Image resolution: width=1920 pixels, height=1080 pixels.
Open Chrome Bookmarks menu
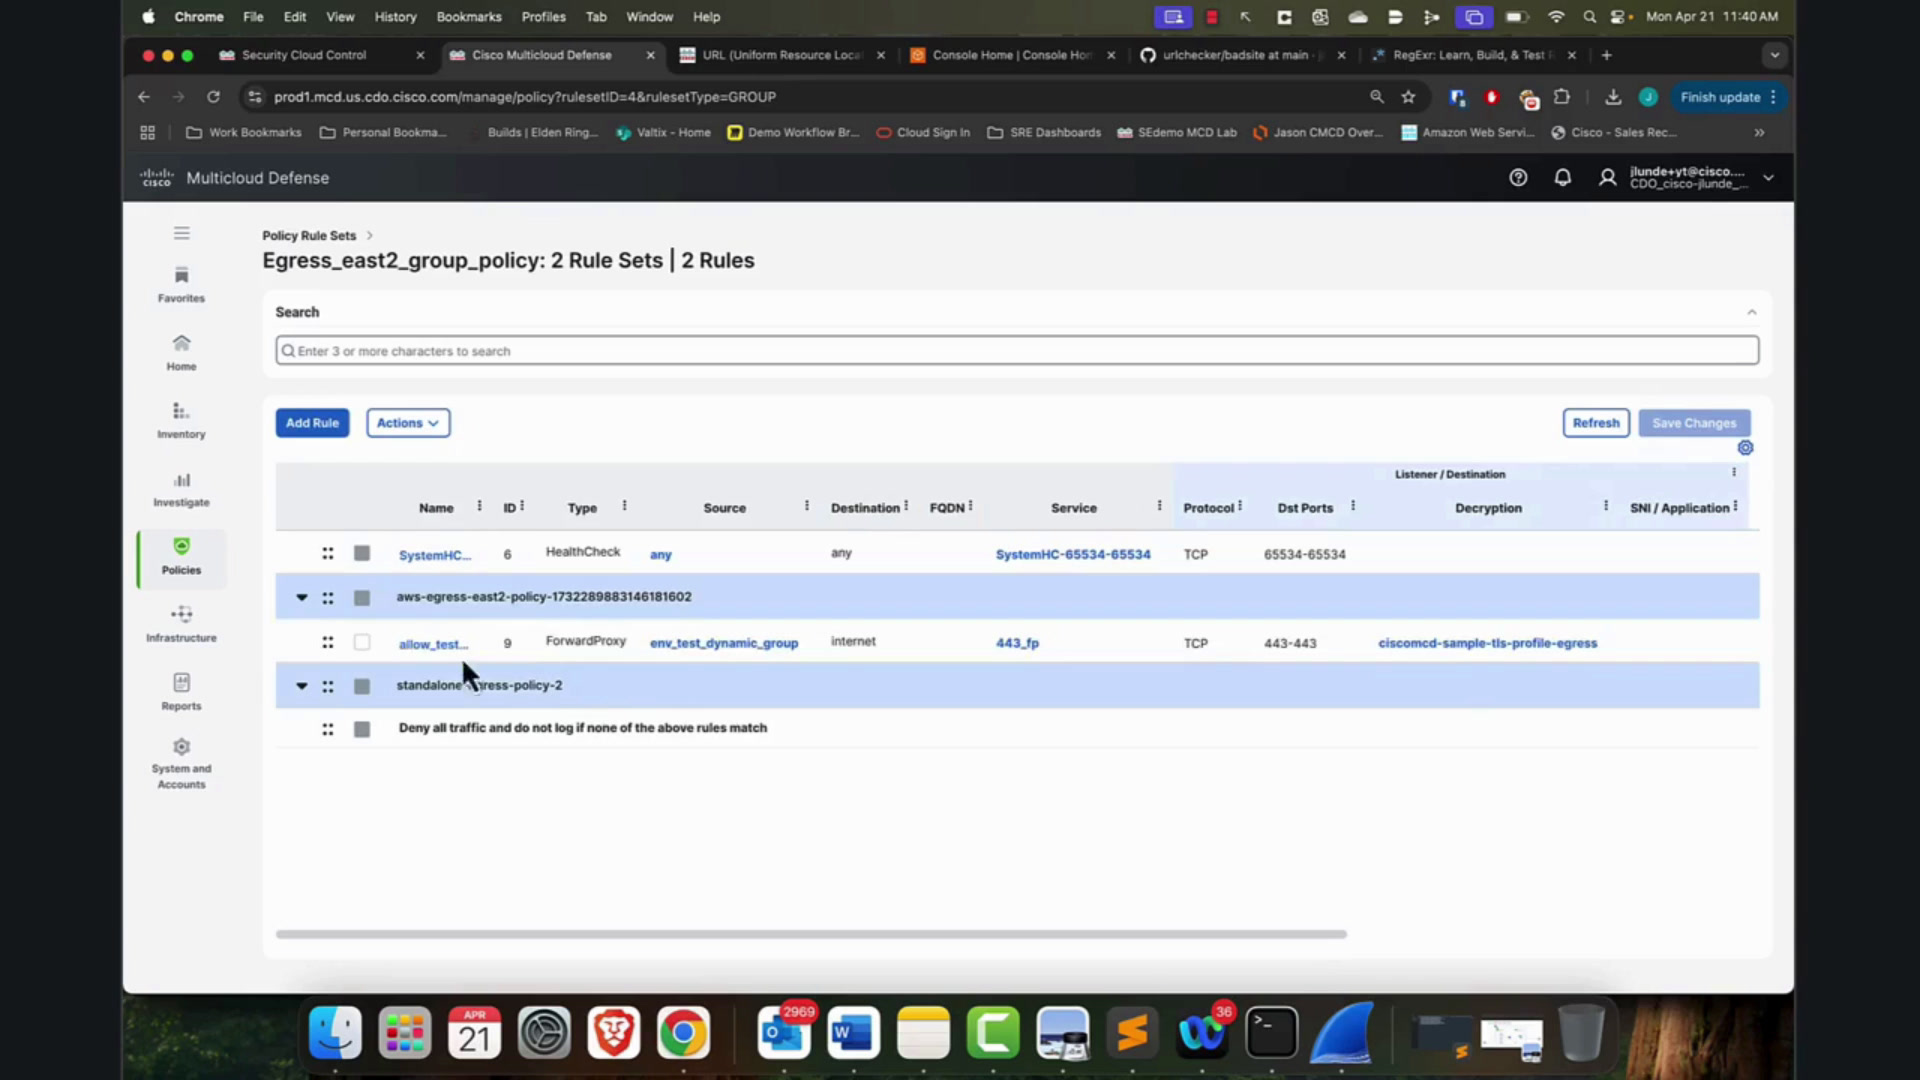click(468, 17)
